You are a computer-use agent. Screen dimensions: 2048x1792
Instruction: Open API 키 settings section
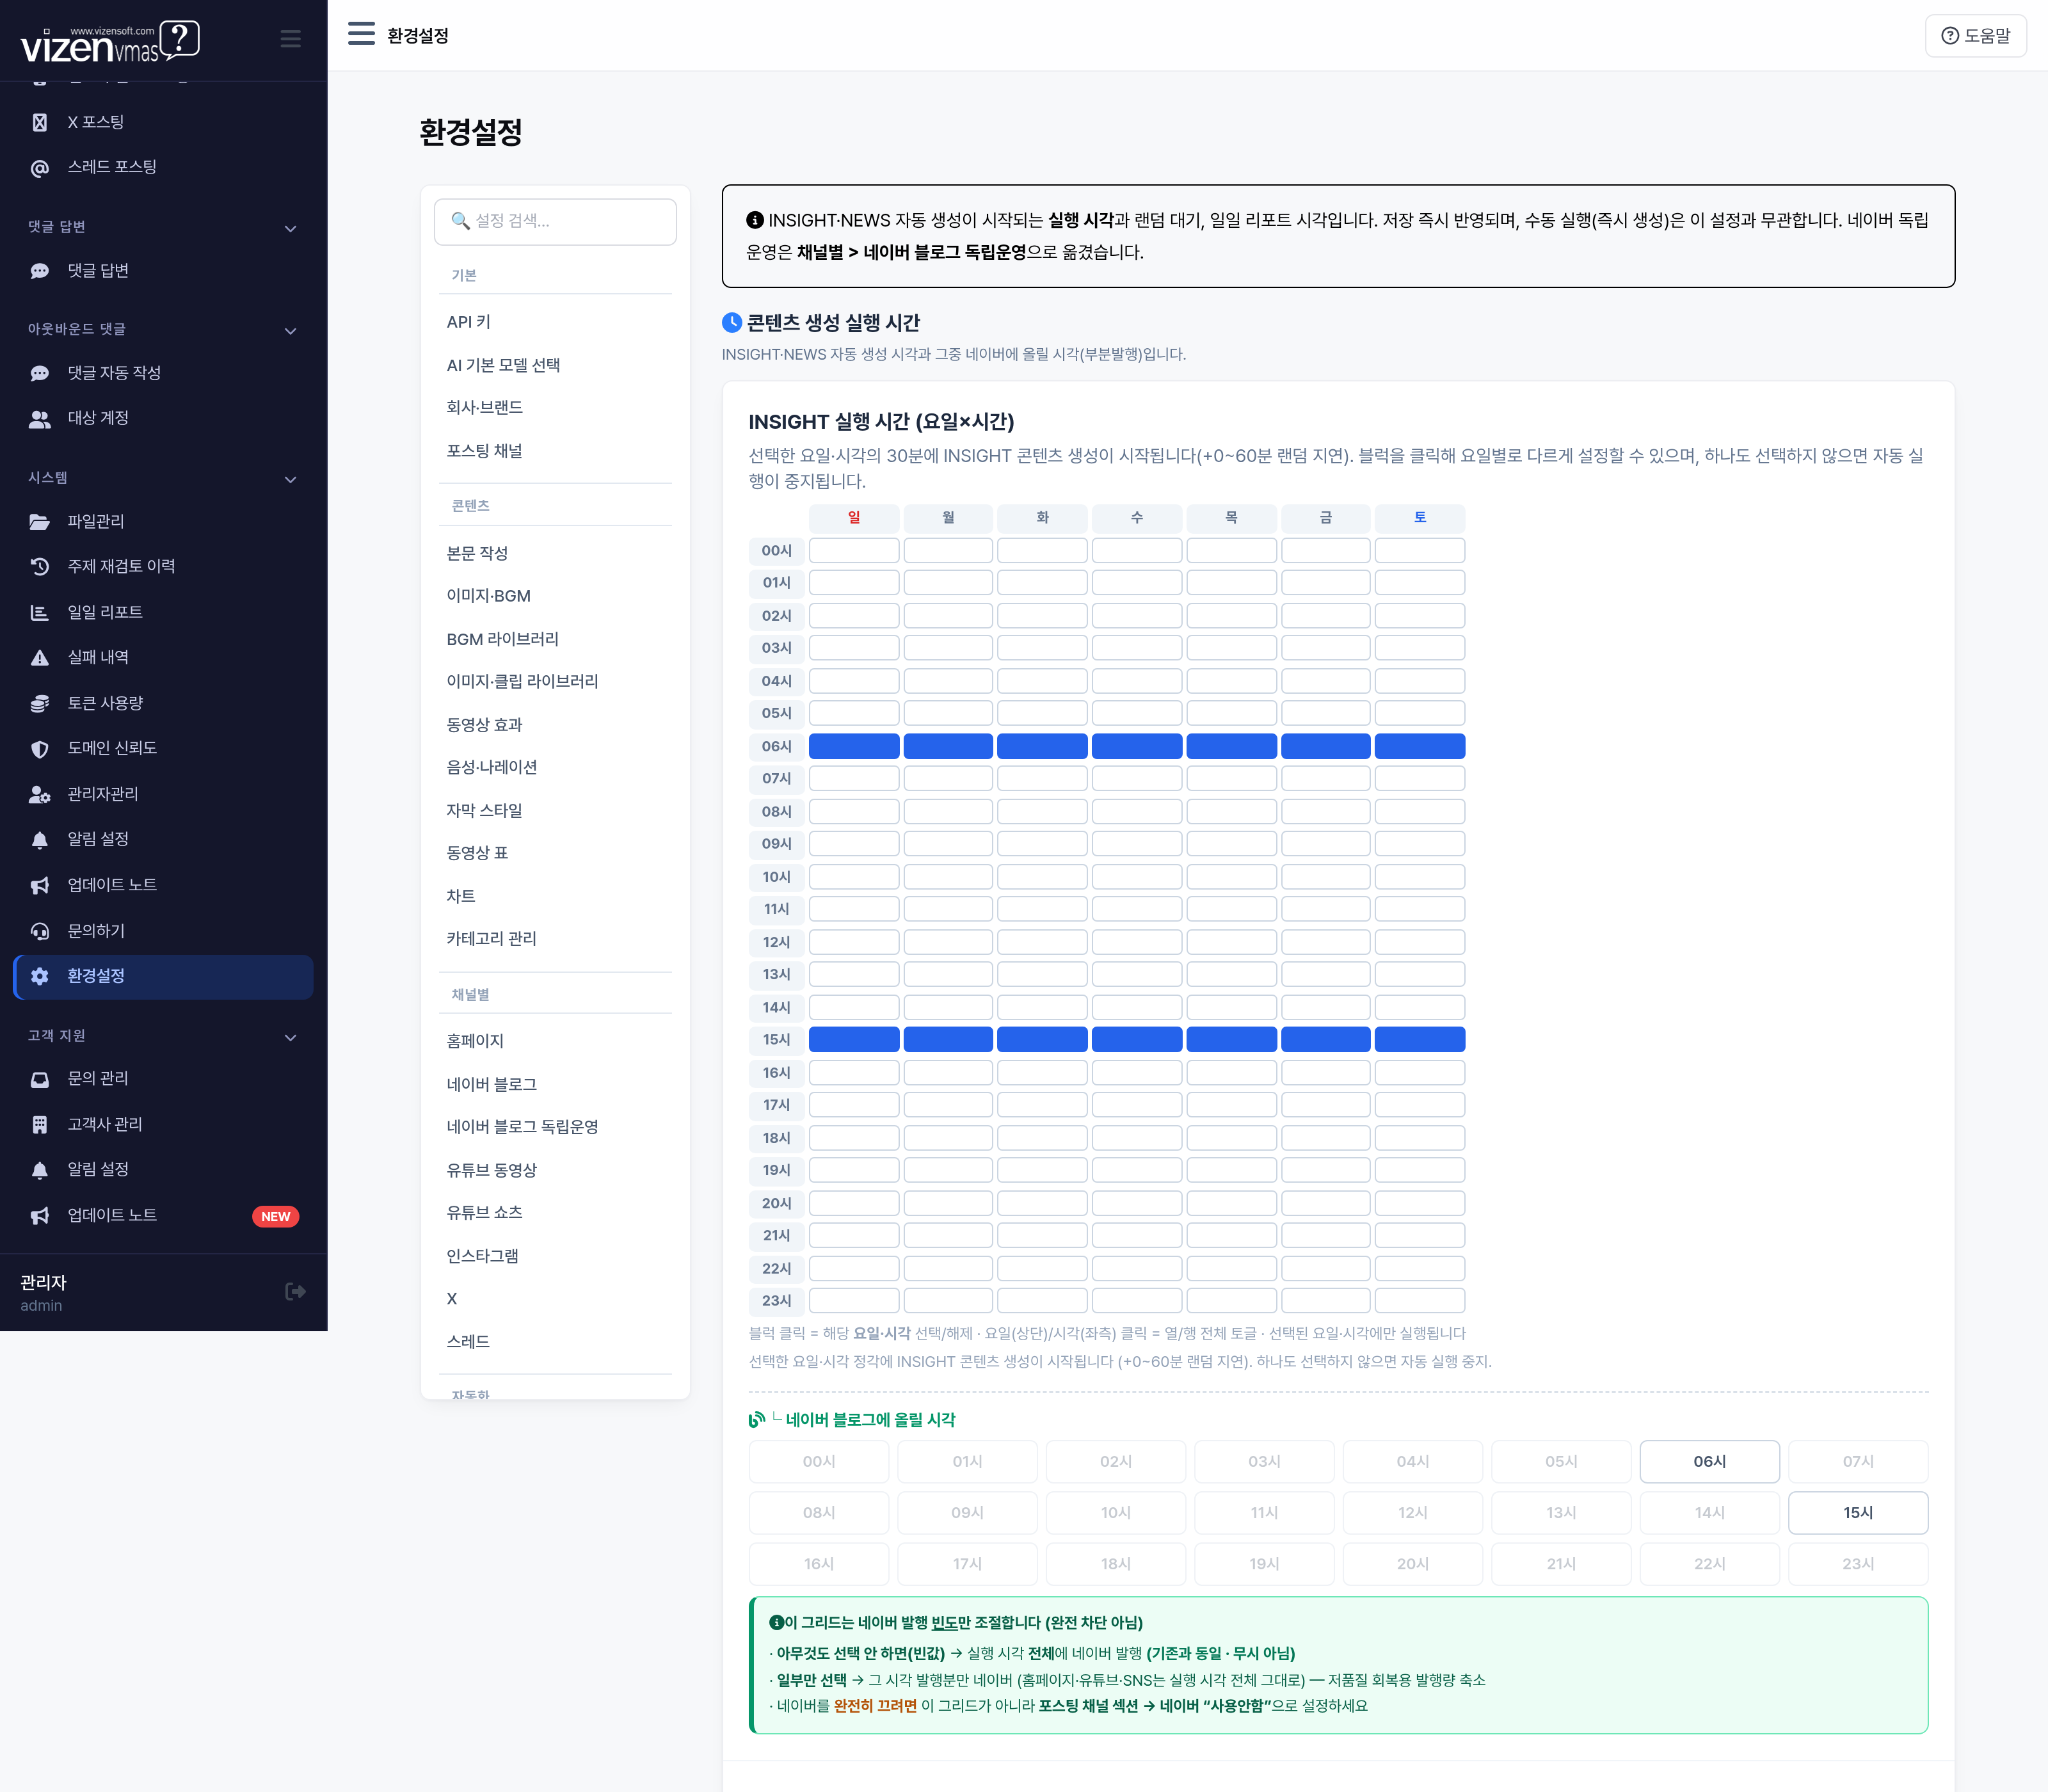click(468, 322)
